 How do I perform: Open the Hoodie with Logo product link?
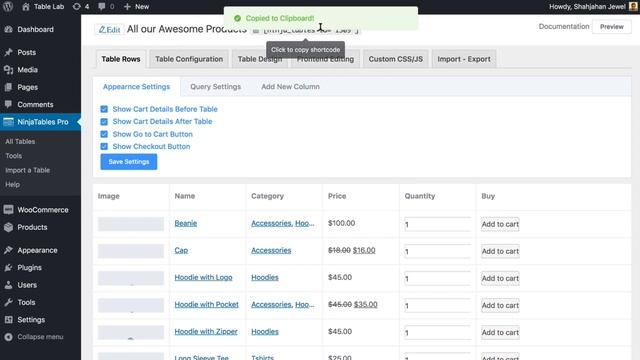203,278
